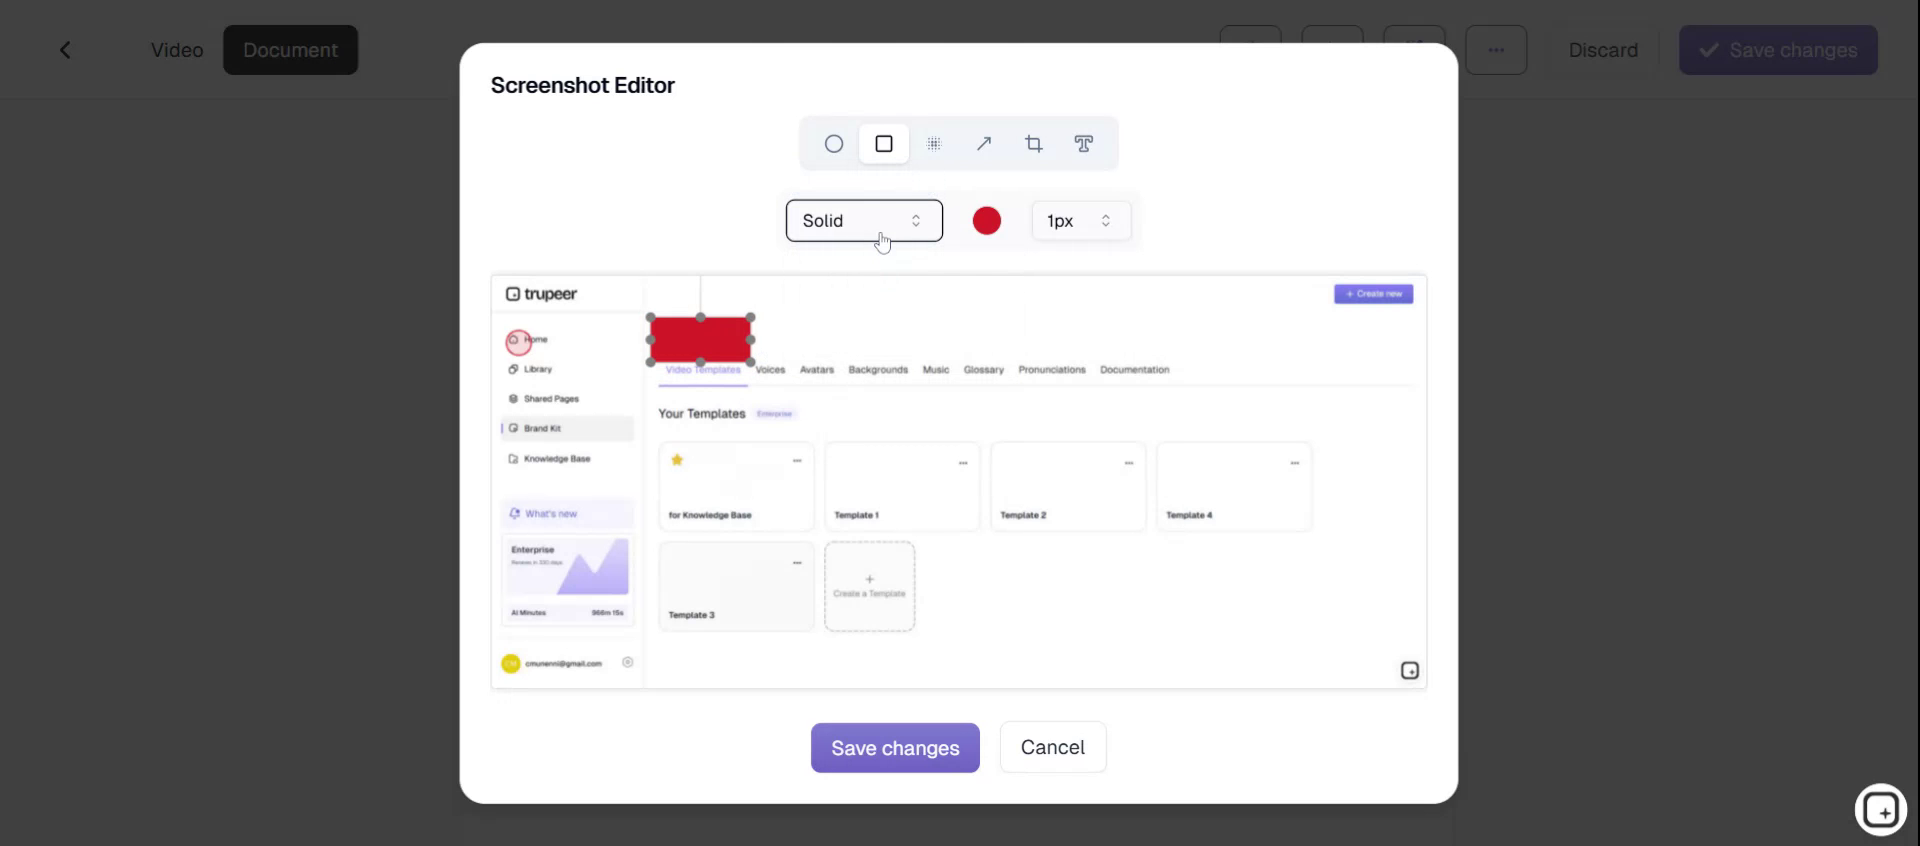This screenshot has height=846, width=1920.
Task: Click the red rectangle annotation shape
Action: (x=701, y=340)
